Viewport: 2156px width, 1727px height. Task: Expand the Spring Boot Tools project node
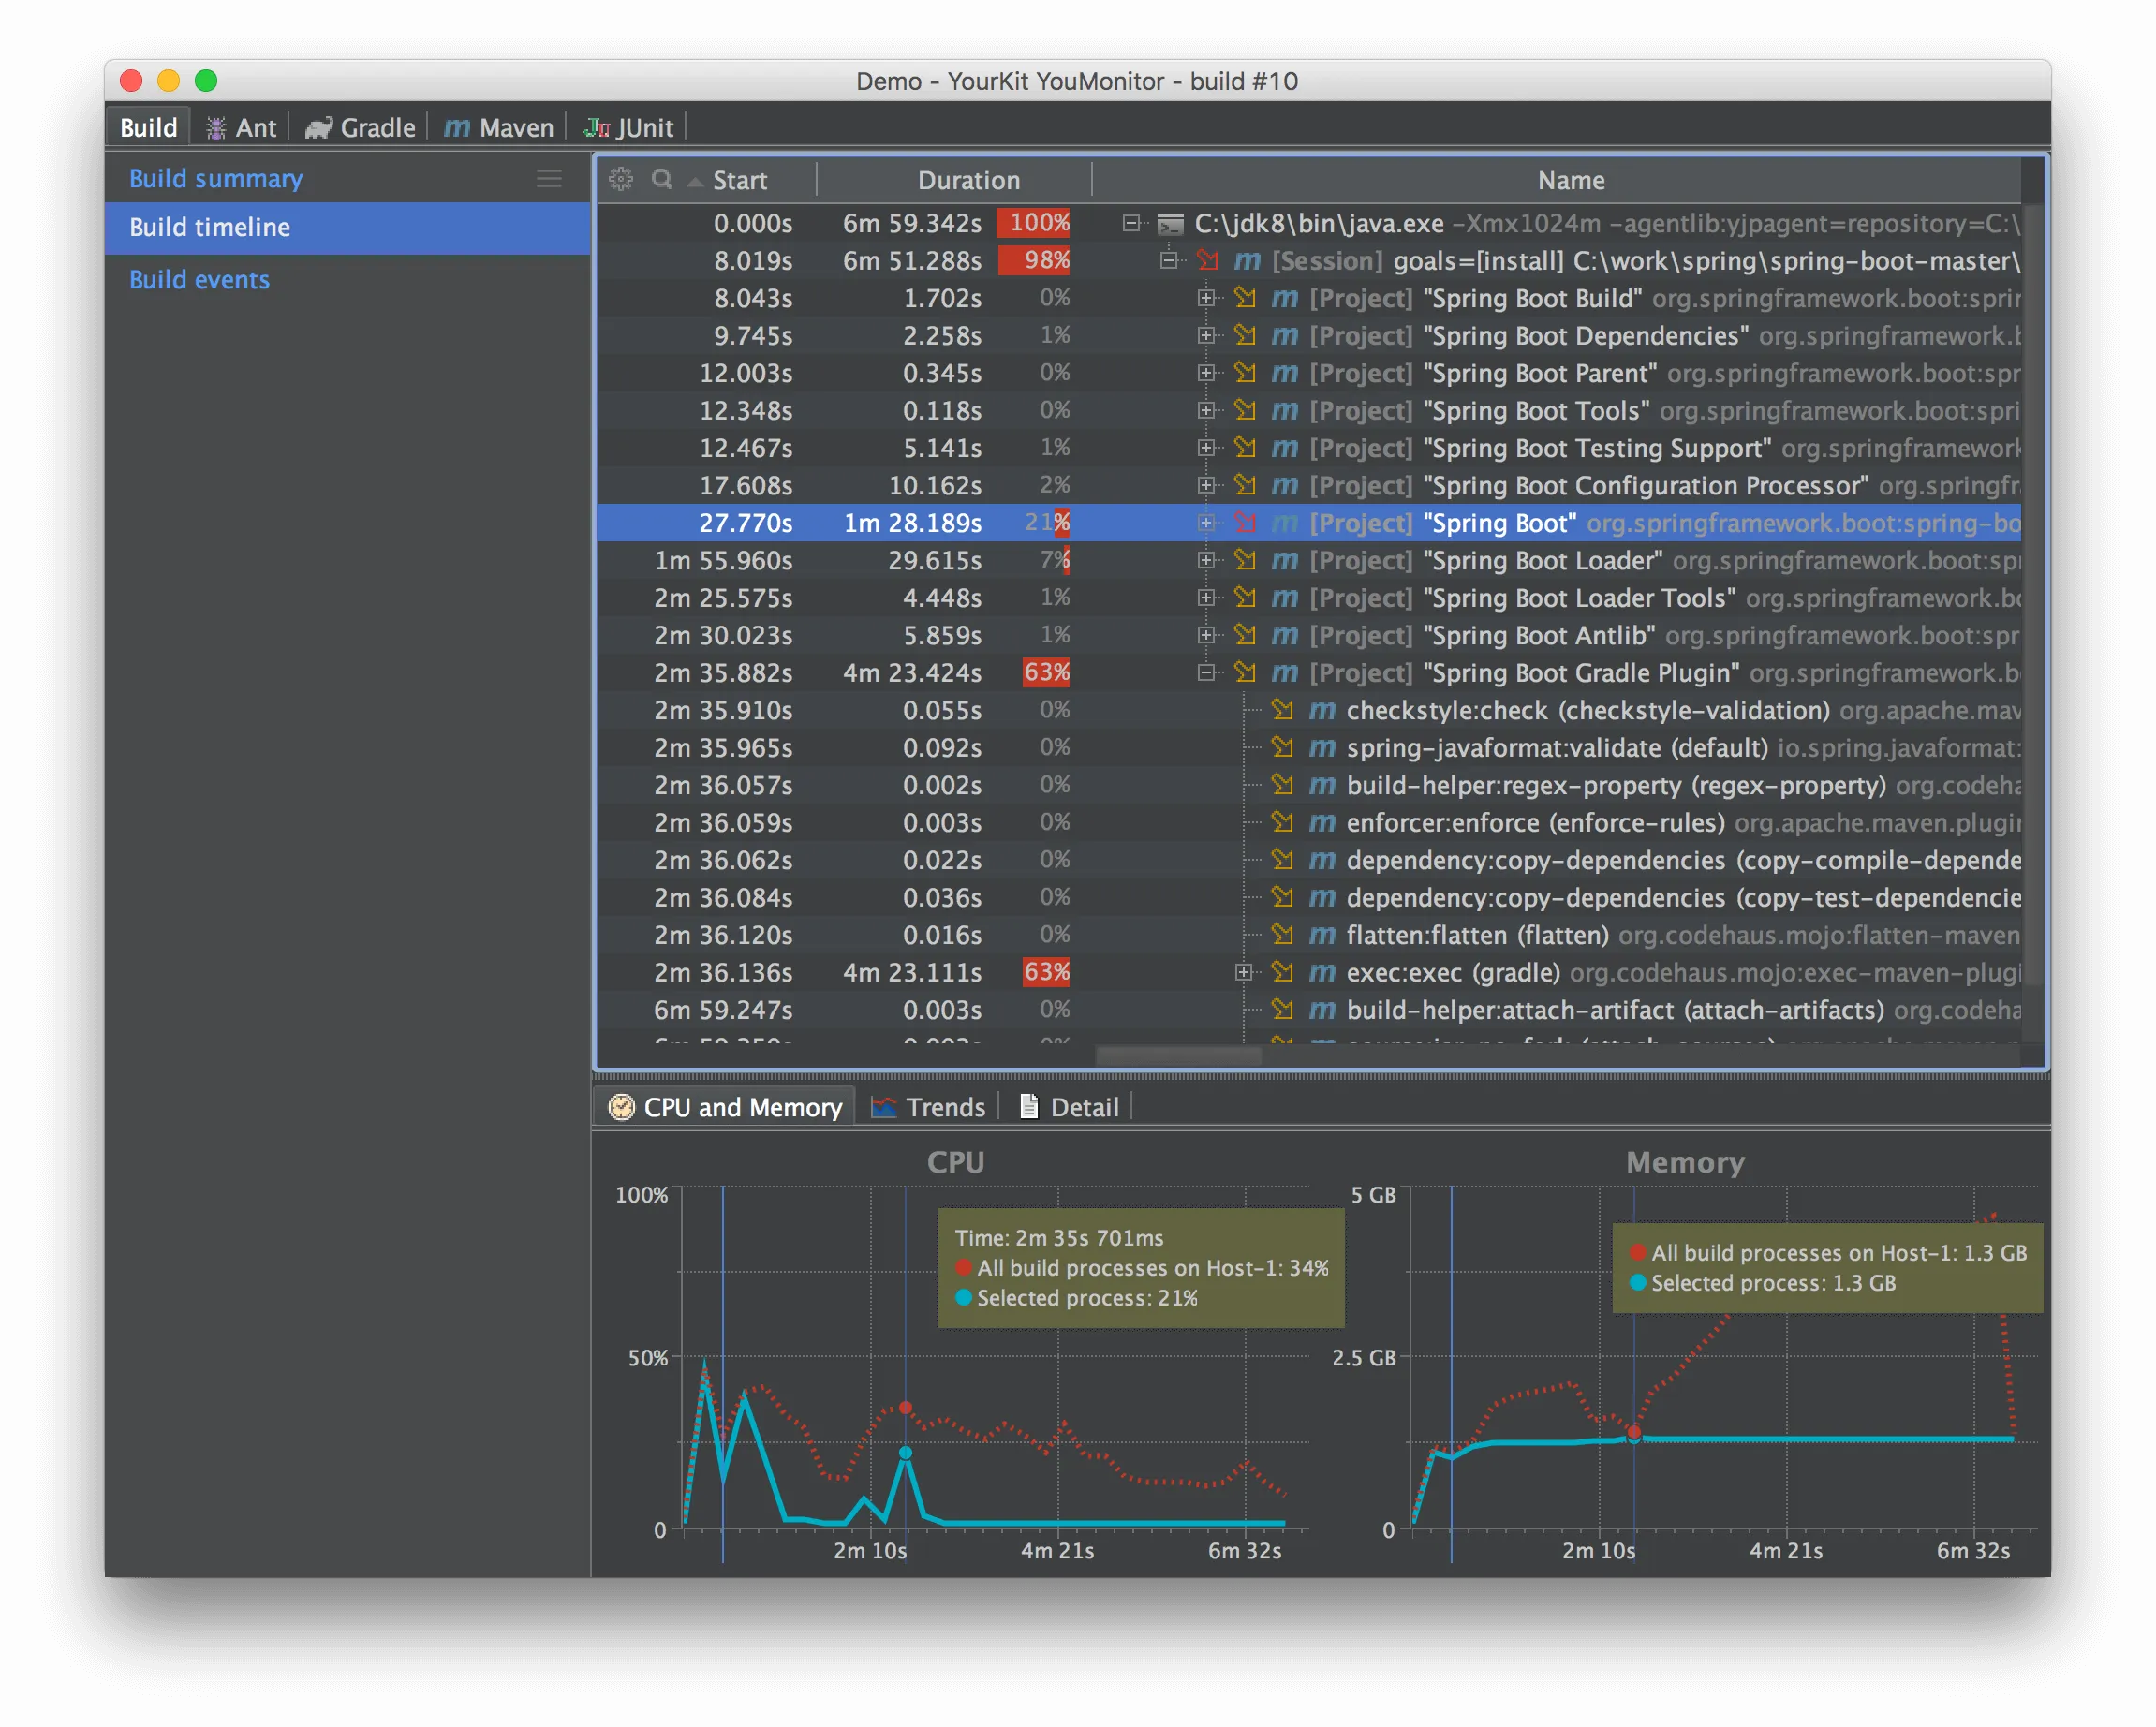click(1206, 411)
